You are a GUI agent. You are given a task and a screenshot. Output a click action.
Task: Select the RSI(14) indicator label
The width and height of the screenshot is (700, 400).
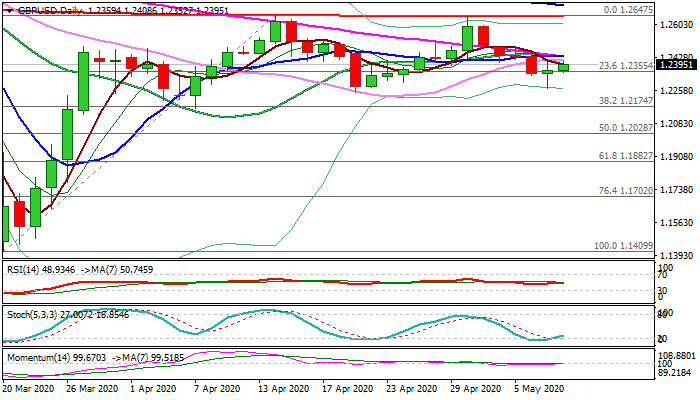[x=20, y=270]
